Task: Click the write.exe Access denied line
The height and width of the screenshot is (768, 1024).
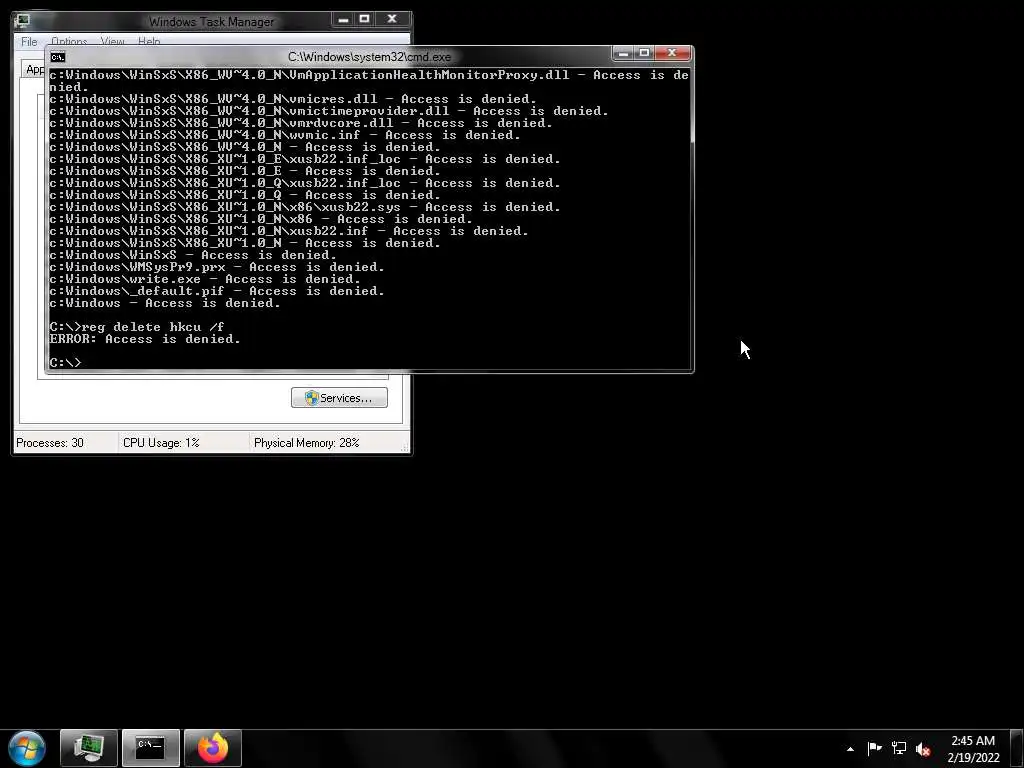Action: point(204,279)
